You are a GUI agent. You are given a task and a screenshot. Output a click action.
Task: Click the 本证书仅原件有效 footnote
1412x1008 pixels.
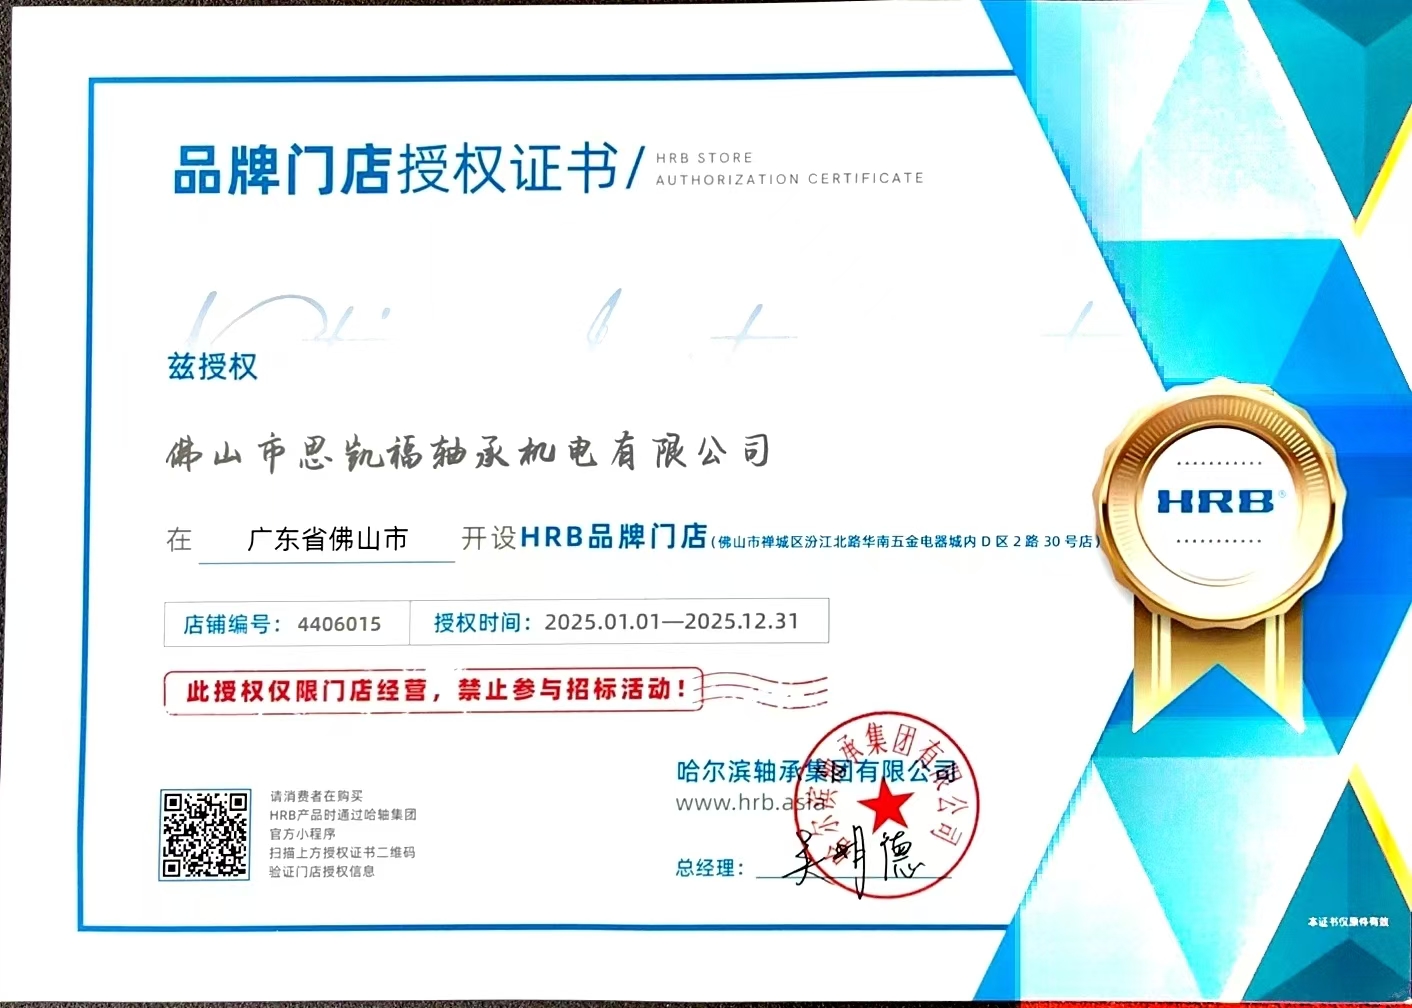coord(1347,921)
